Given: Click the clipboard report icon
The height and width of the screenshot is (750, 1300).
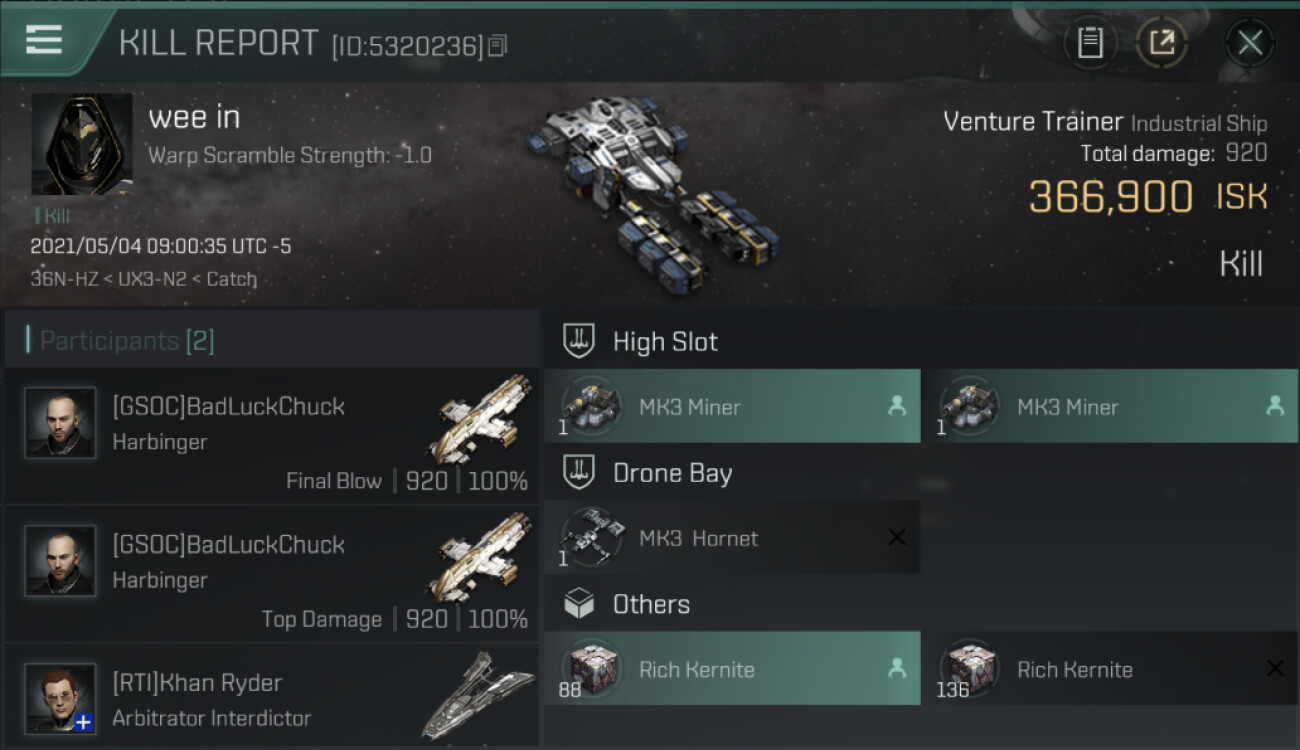Looking at the screenshot, I should click(1090, 43).
